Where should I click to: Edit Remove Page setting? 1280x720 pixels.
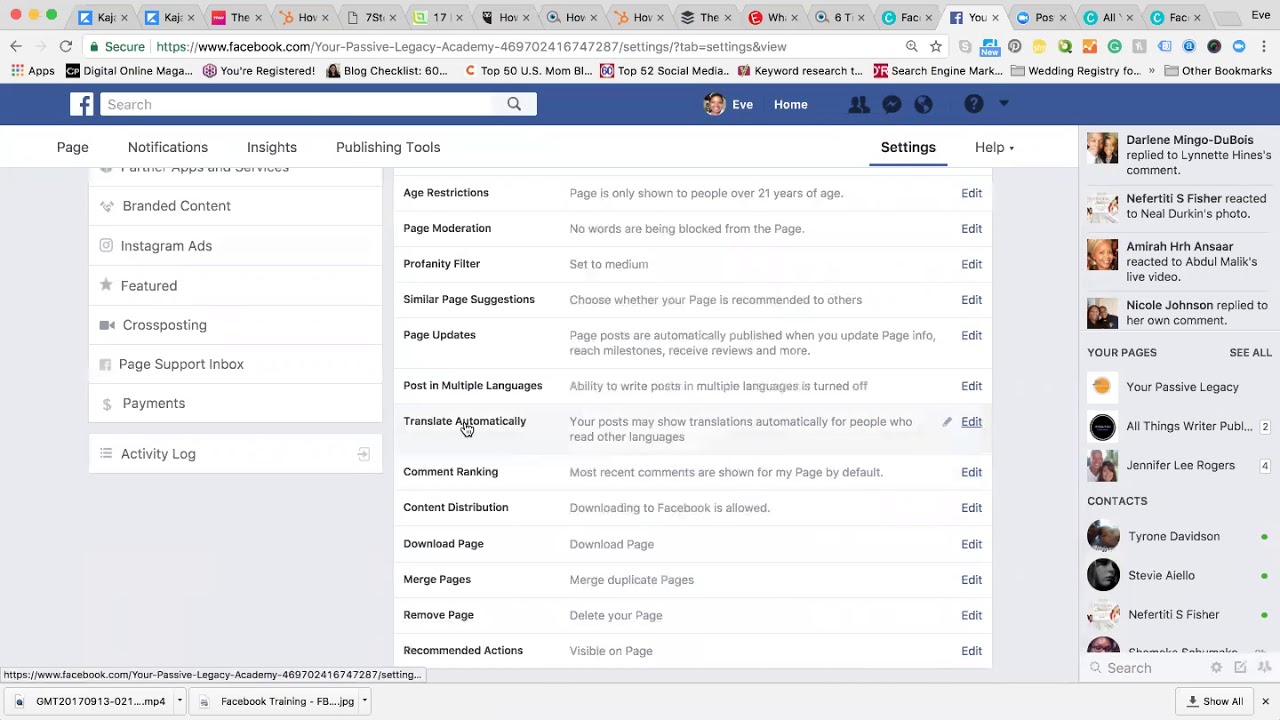(x=971, y=615)
